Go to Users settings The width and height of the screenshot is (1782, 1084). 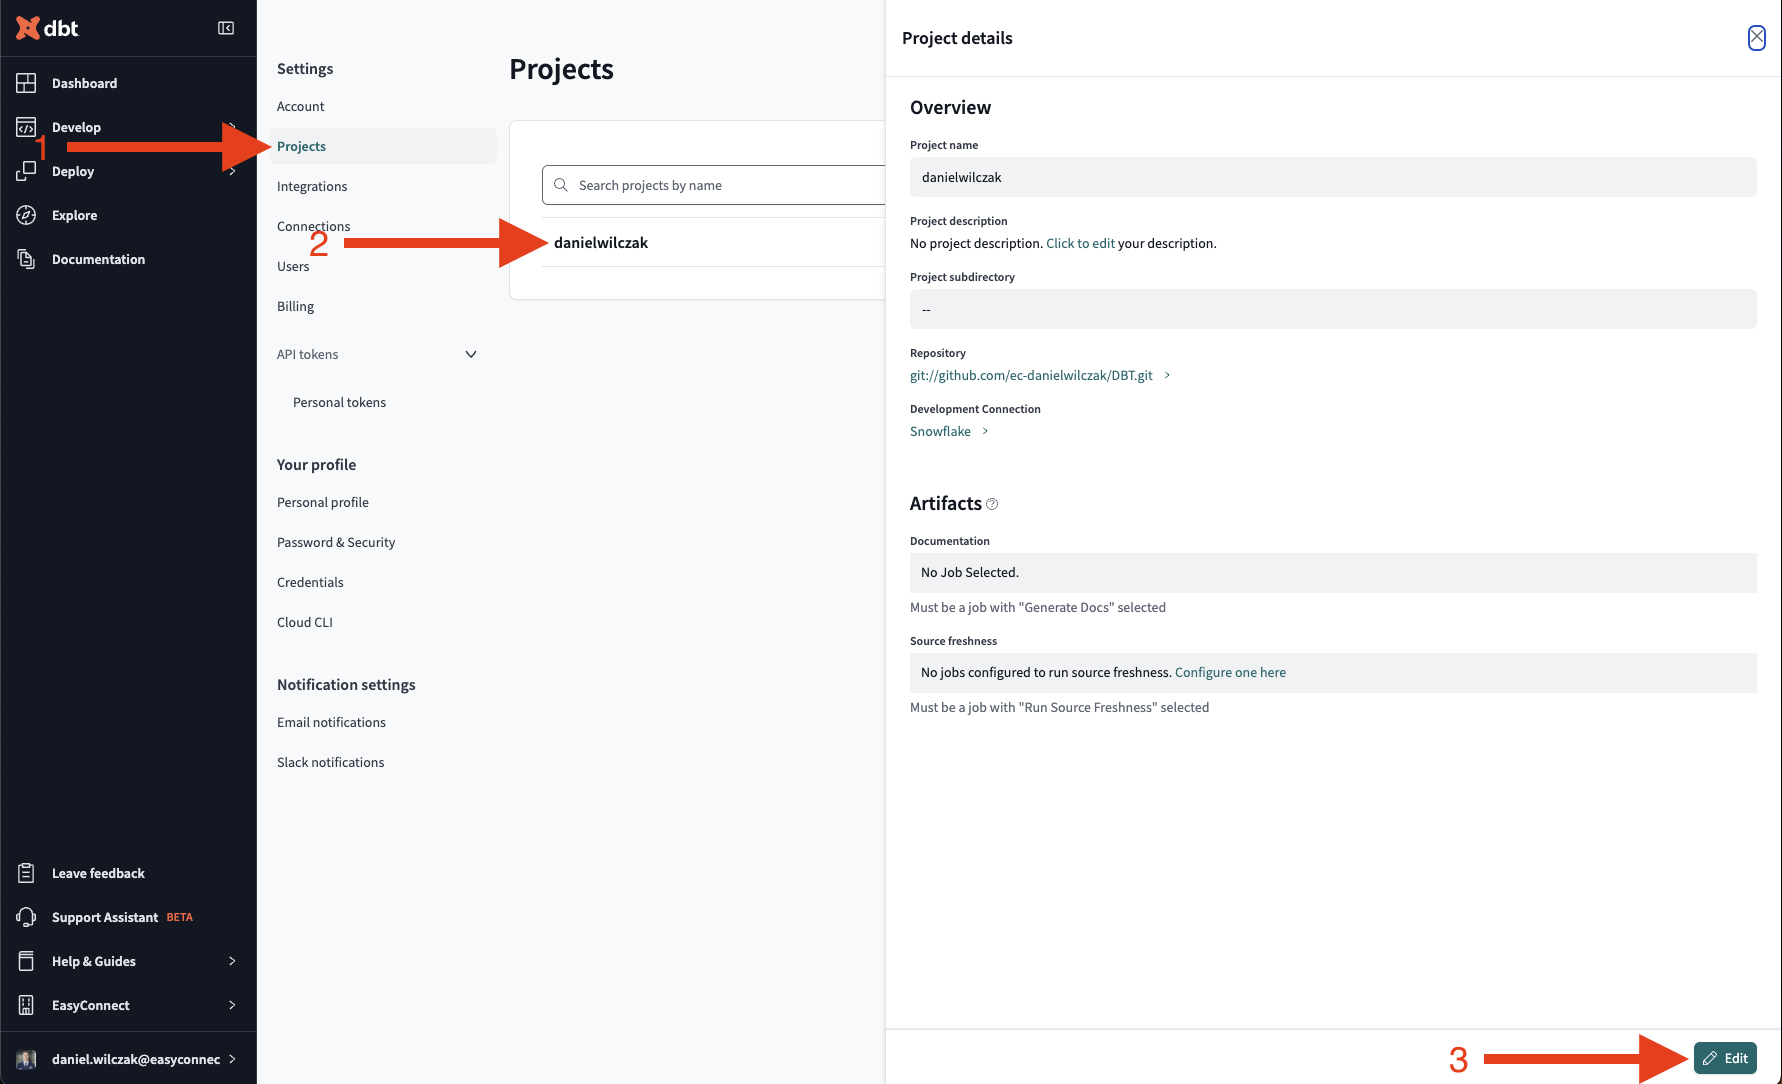(x=293, y=266)
